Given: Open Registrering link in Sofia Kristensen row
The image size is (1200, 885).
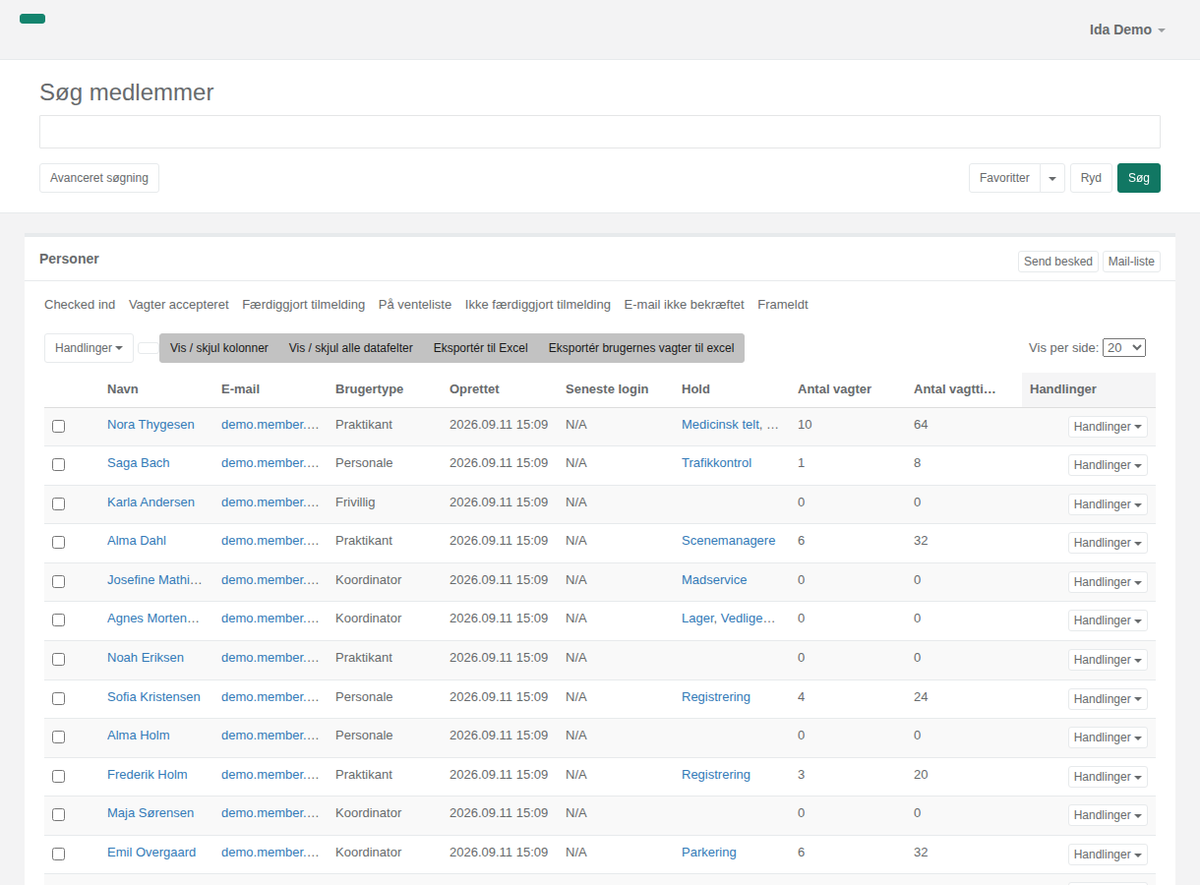Looking at the screenshot, I should click(x=716, y=697).
